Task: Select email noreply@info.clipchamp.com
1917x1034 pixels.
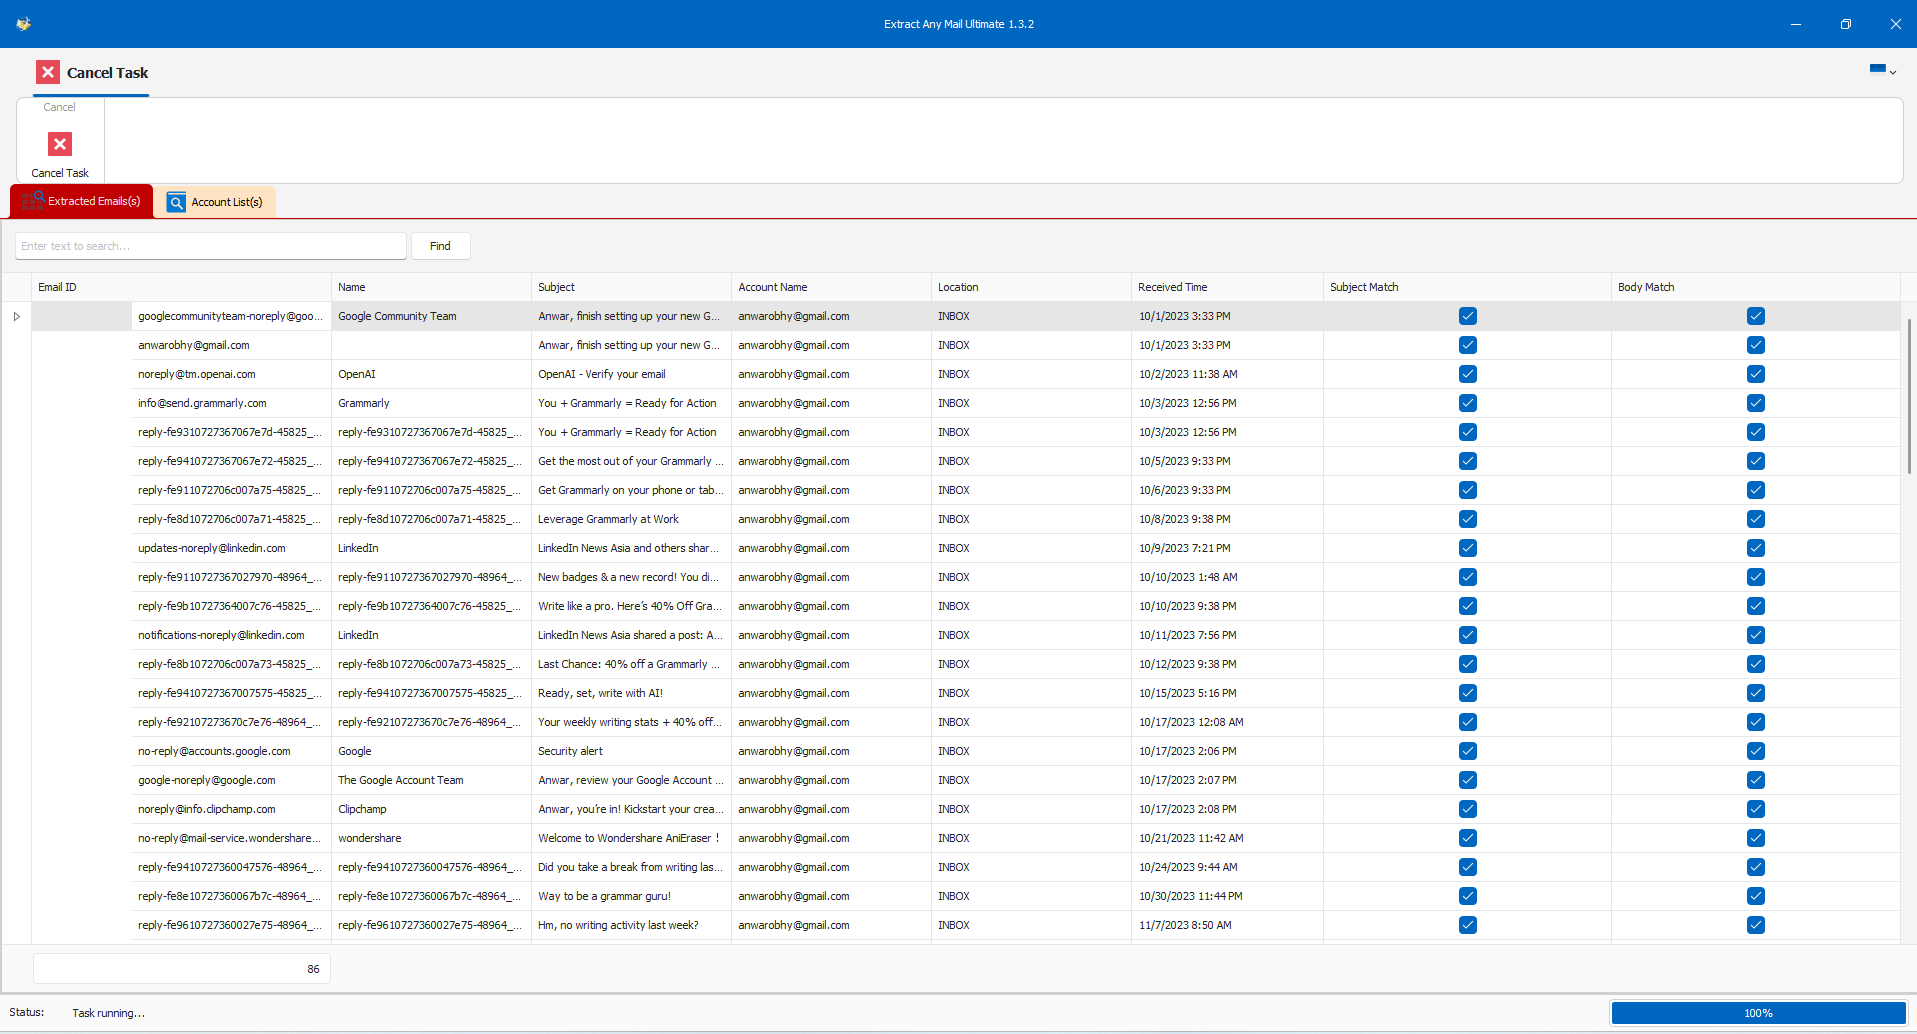Action: [207, 809]
